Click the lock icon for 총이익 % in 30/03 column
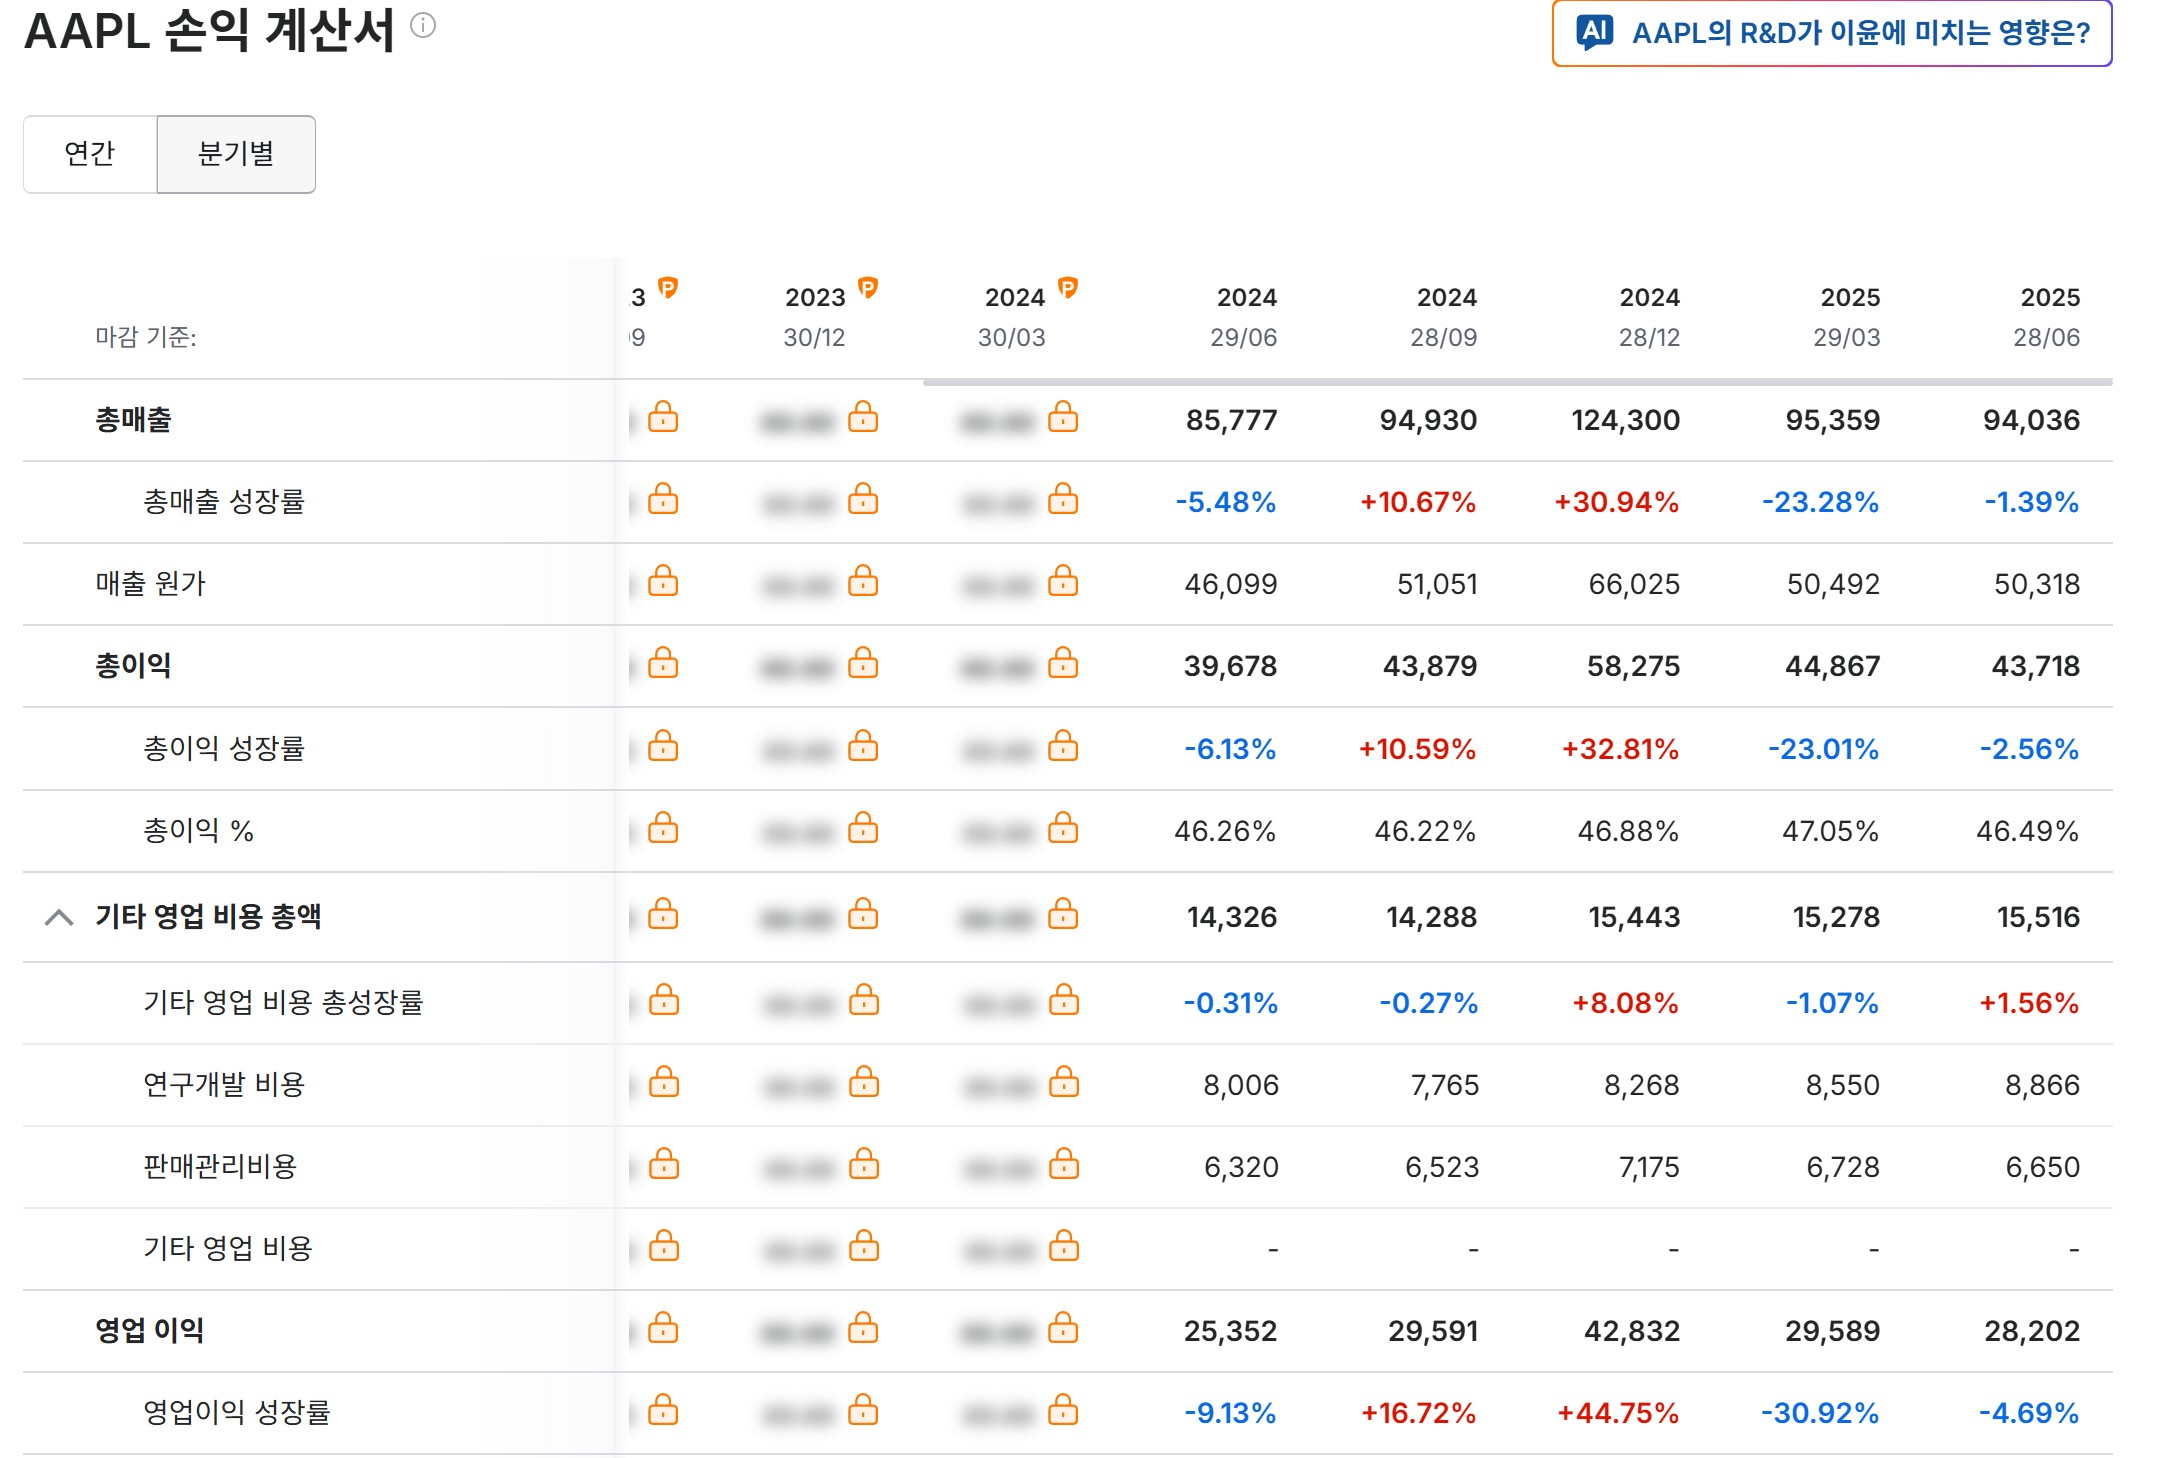2164x1458 pixels. (1063, 827)
